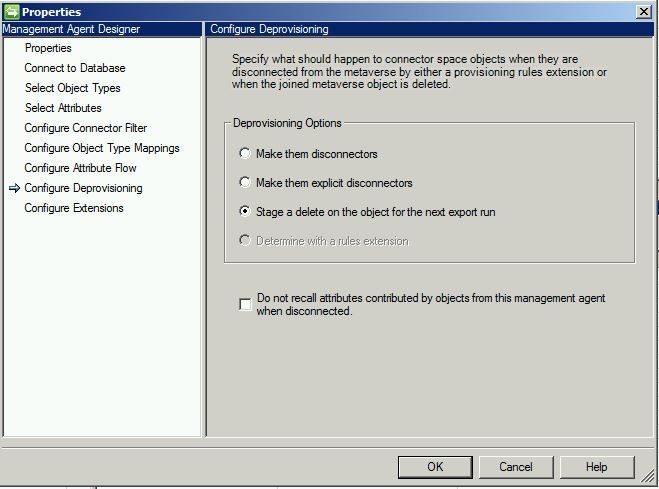Click the Properties window title icon
Image resolution: width=659 pixels, height=489 pixels.
(11, 12)
